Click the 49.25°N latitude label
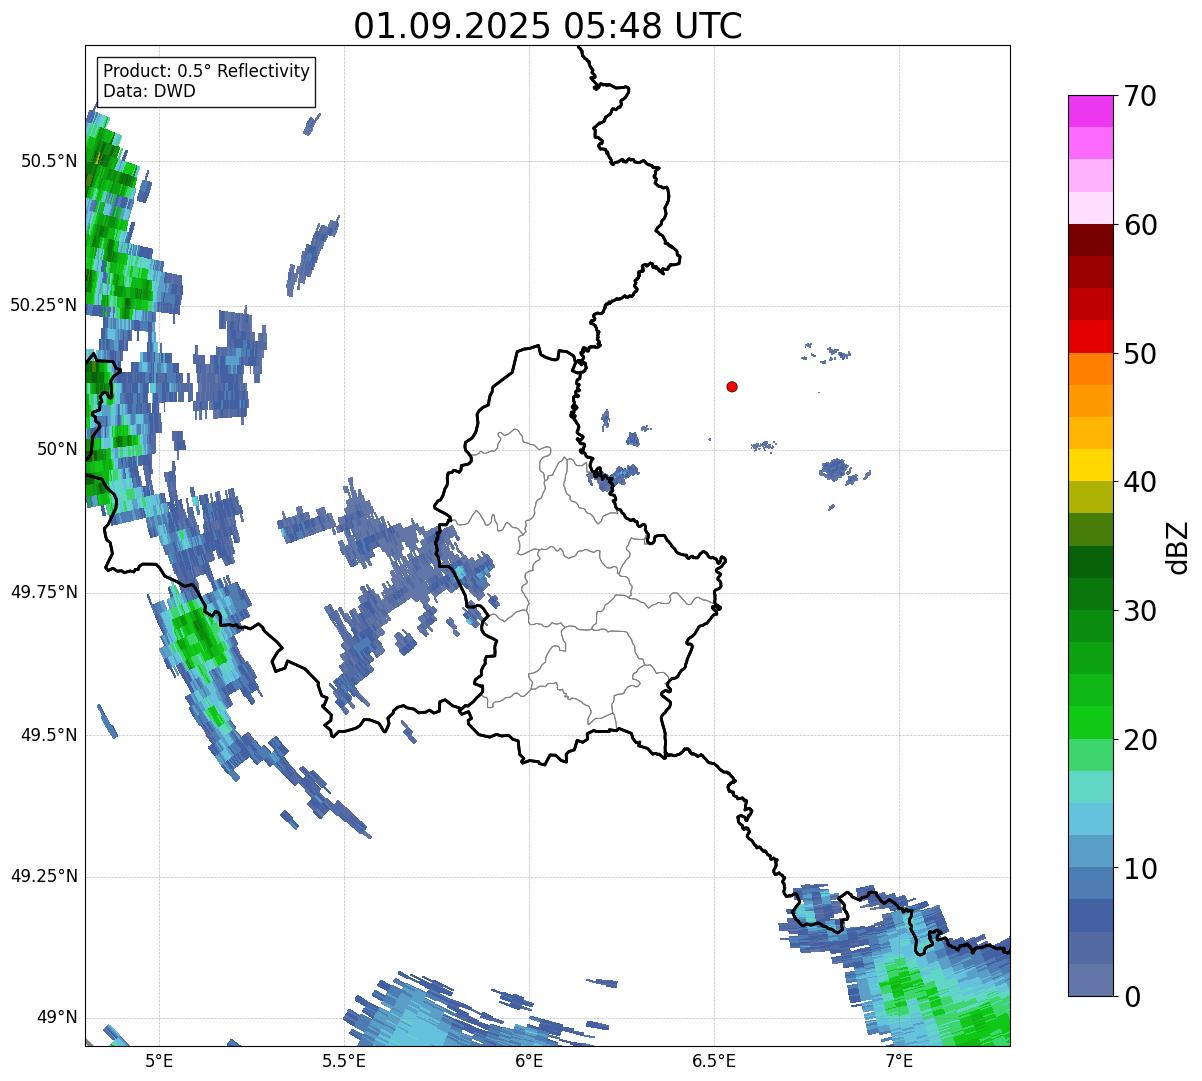Screen dimensions: 1202x1081 pyautogui.click(x=44, y=876)
